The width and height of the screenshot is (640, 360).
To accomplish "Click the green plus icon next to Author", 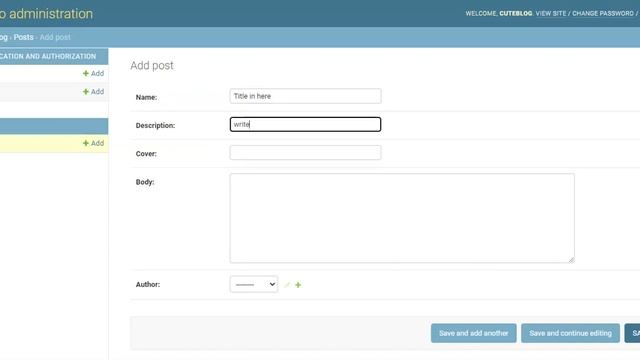I will click(298, 285).
